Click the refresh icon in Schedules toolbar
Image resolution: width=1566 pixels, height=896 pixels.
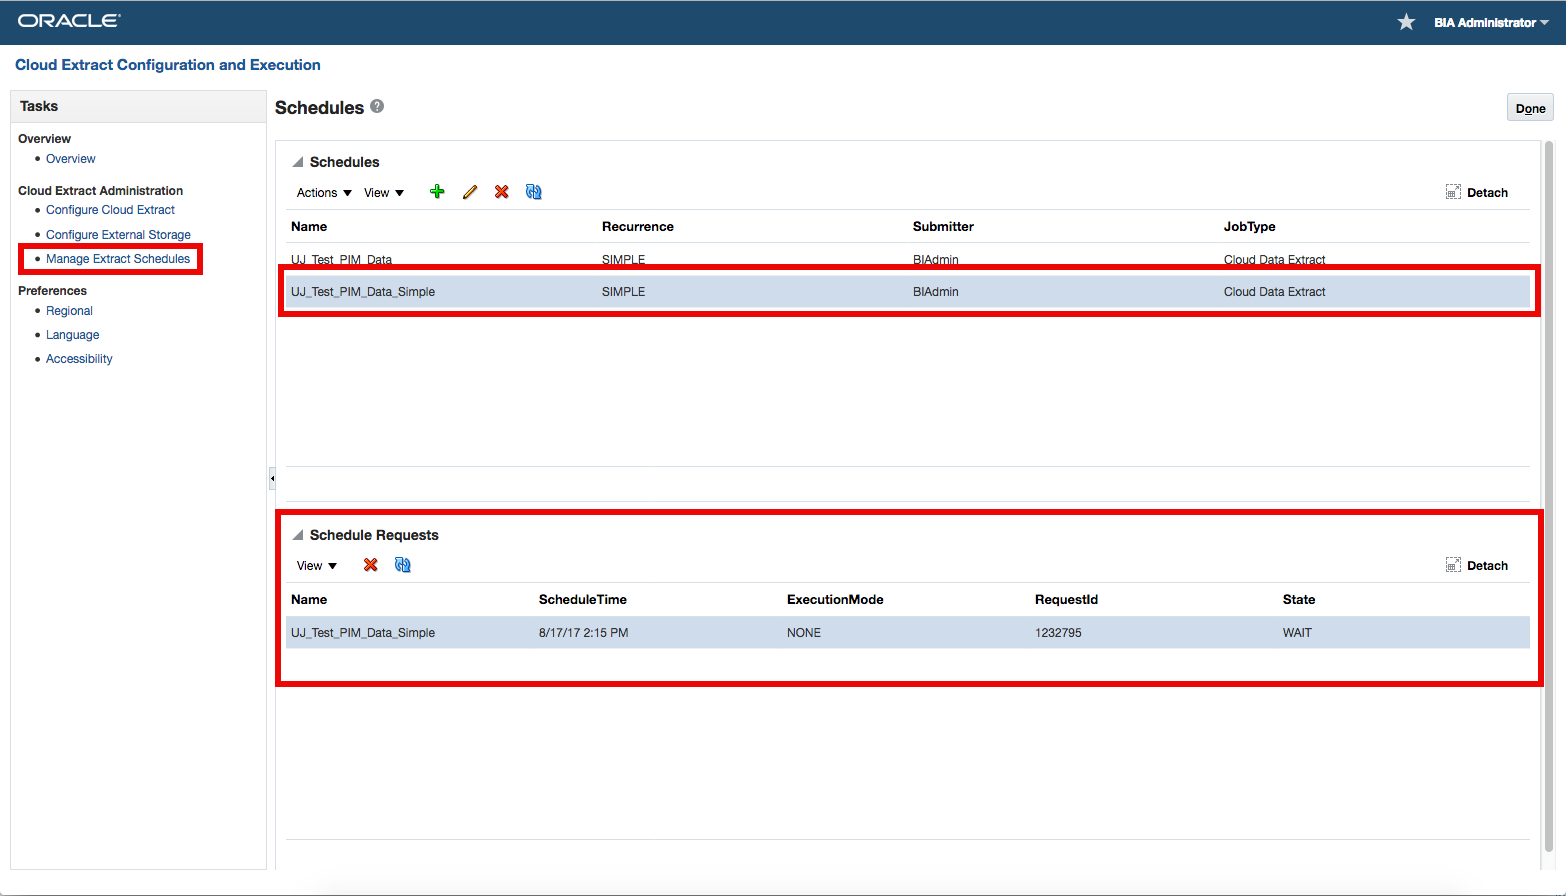coord(534,192)
